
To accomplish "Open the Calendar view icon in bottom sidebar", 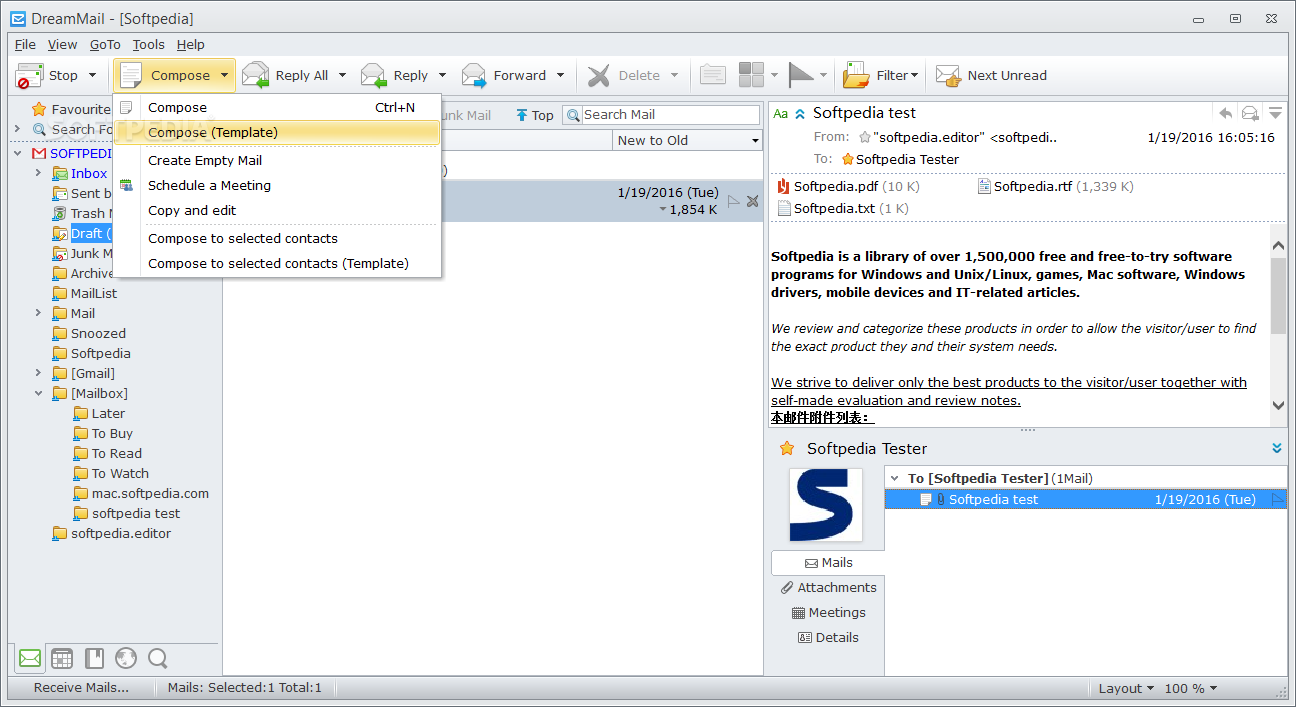I will click(62, 658).
